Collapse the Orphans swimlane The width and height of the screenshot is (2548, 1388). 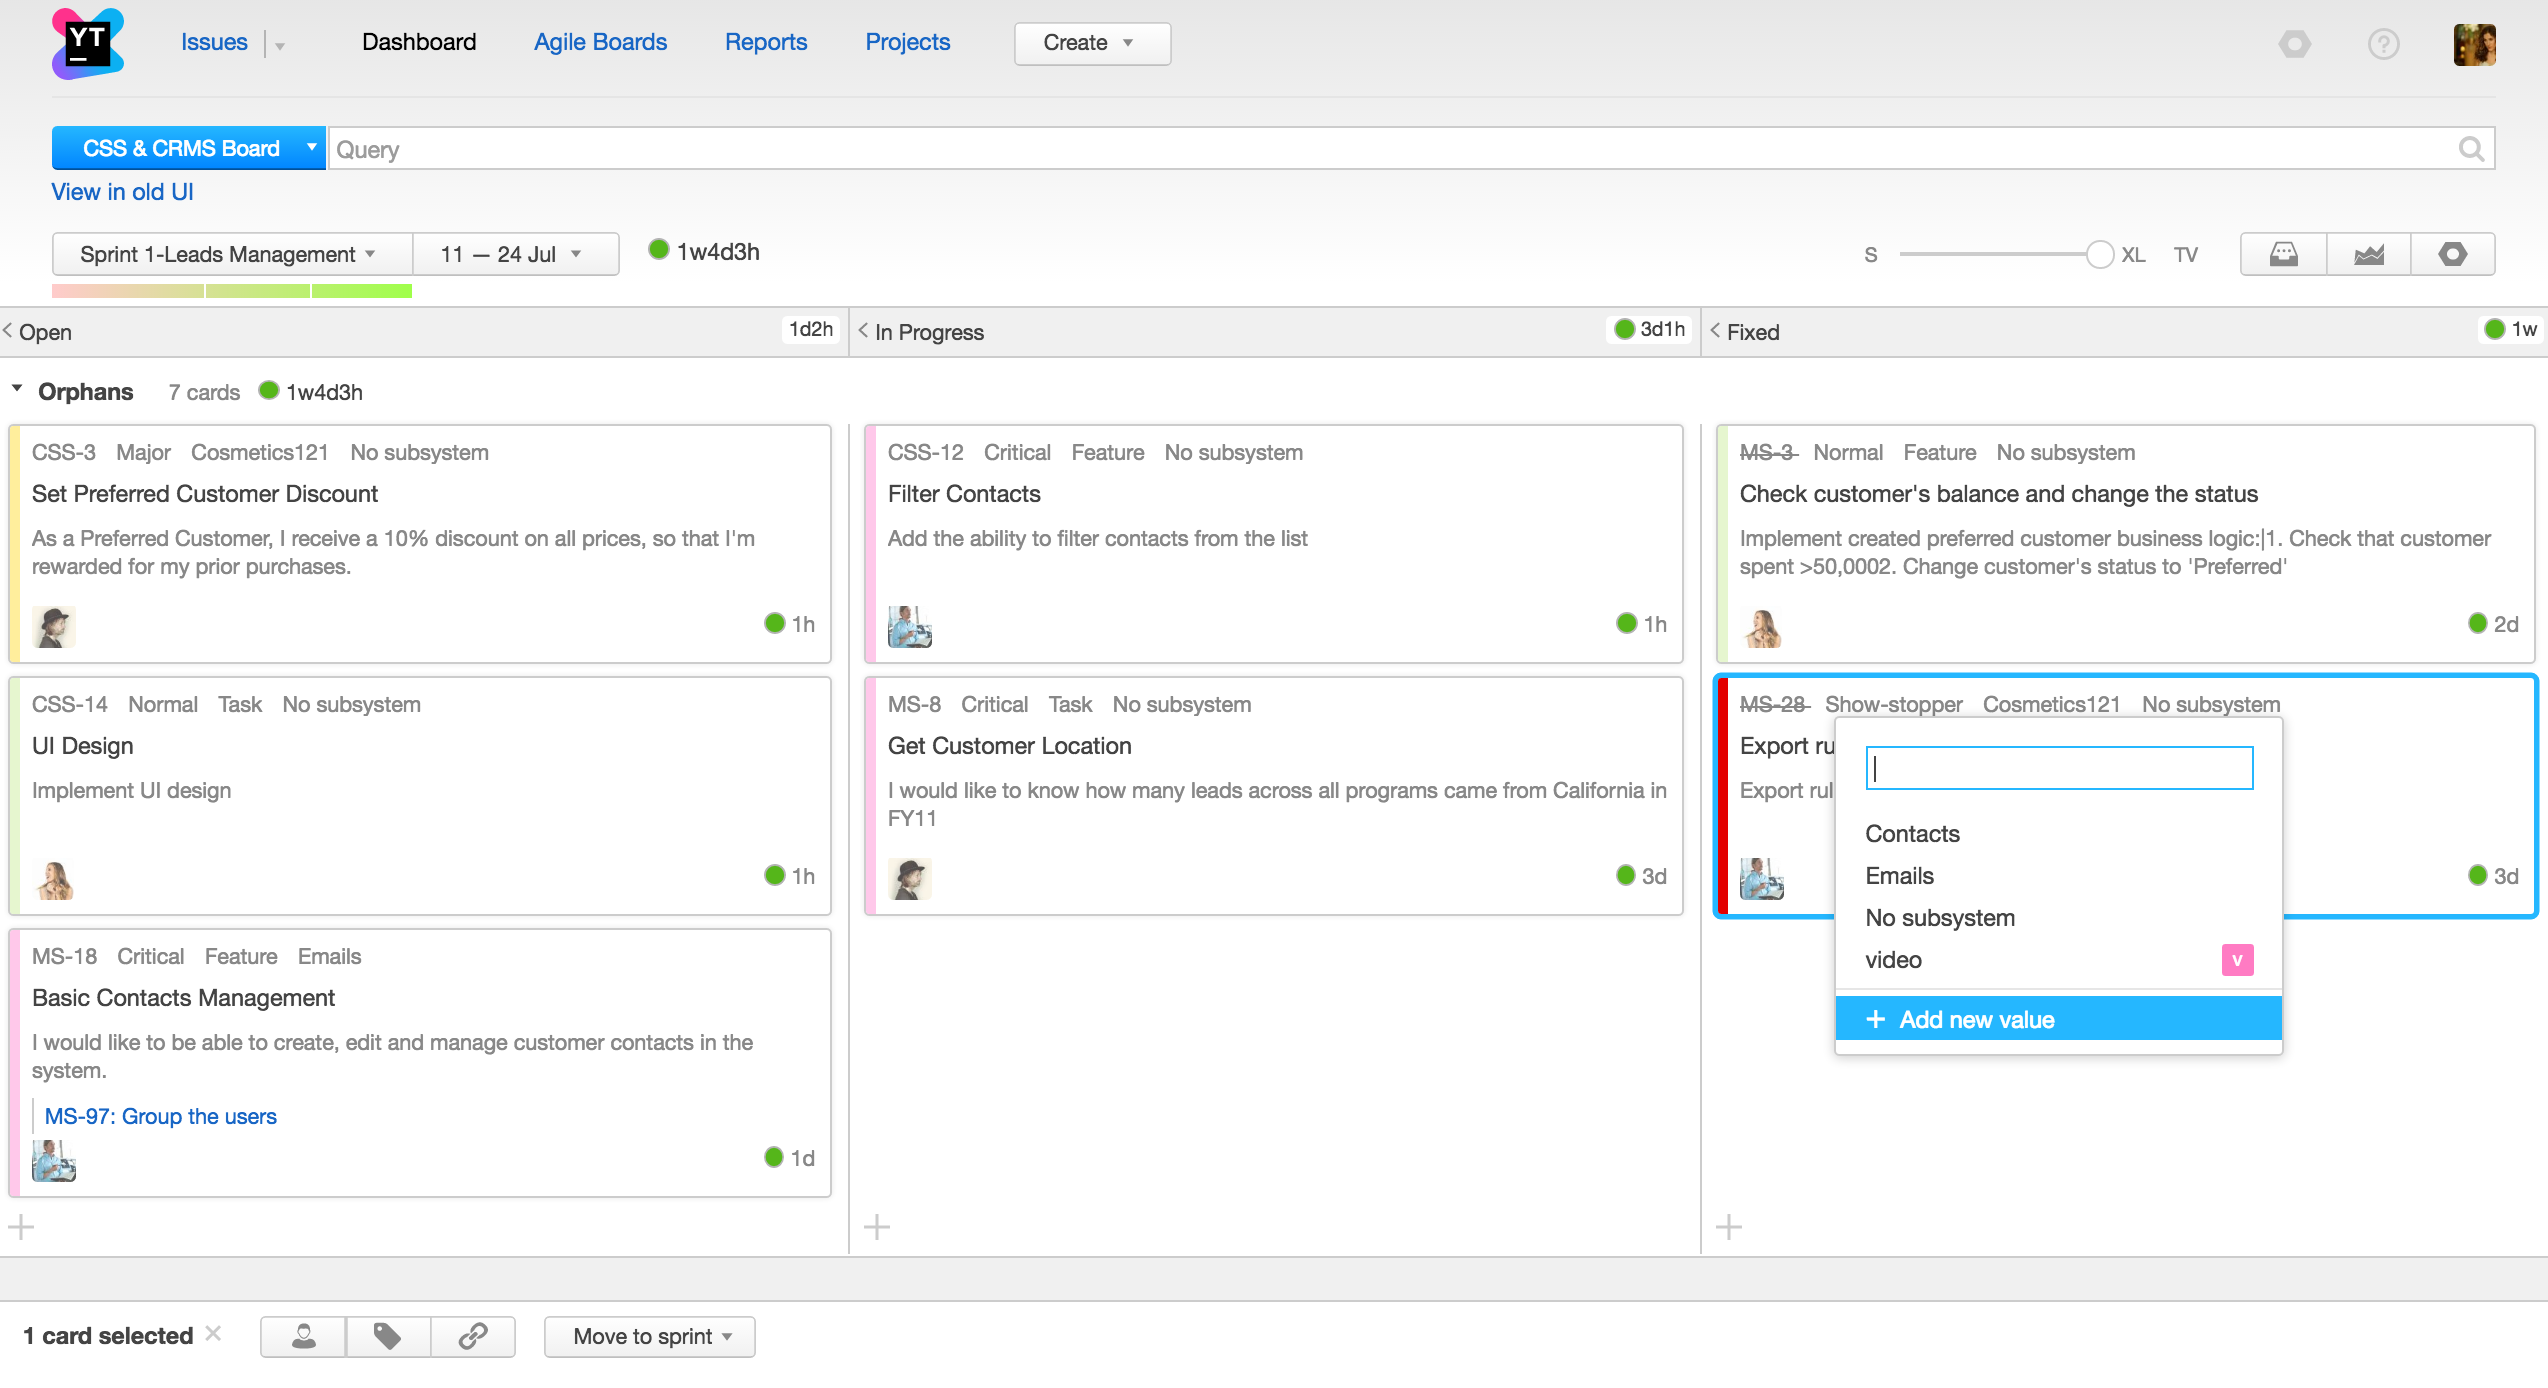pos(17,390)
